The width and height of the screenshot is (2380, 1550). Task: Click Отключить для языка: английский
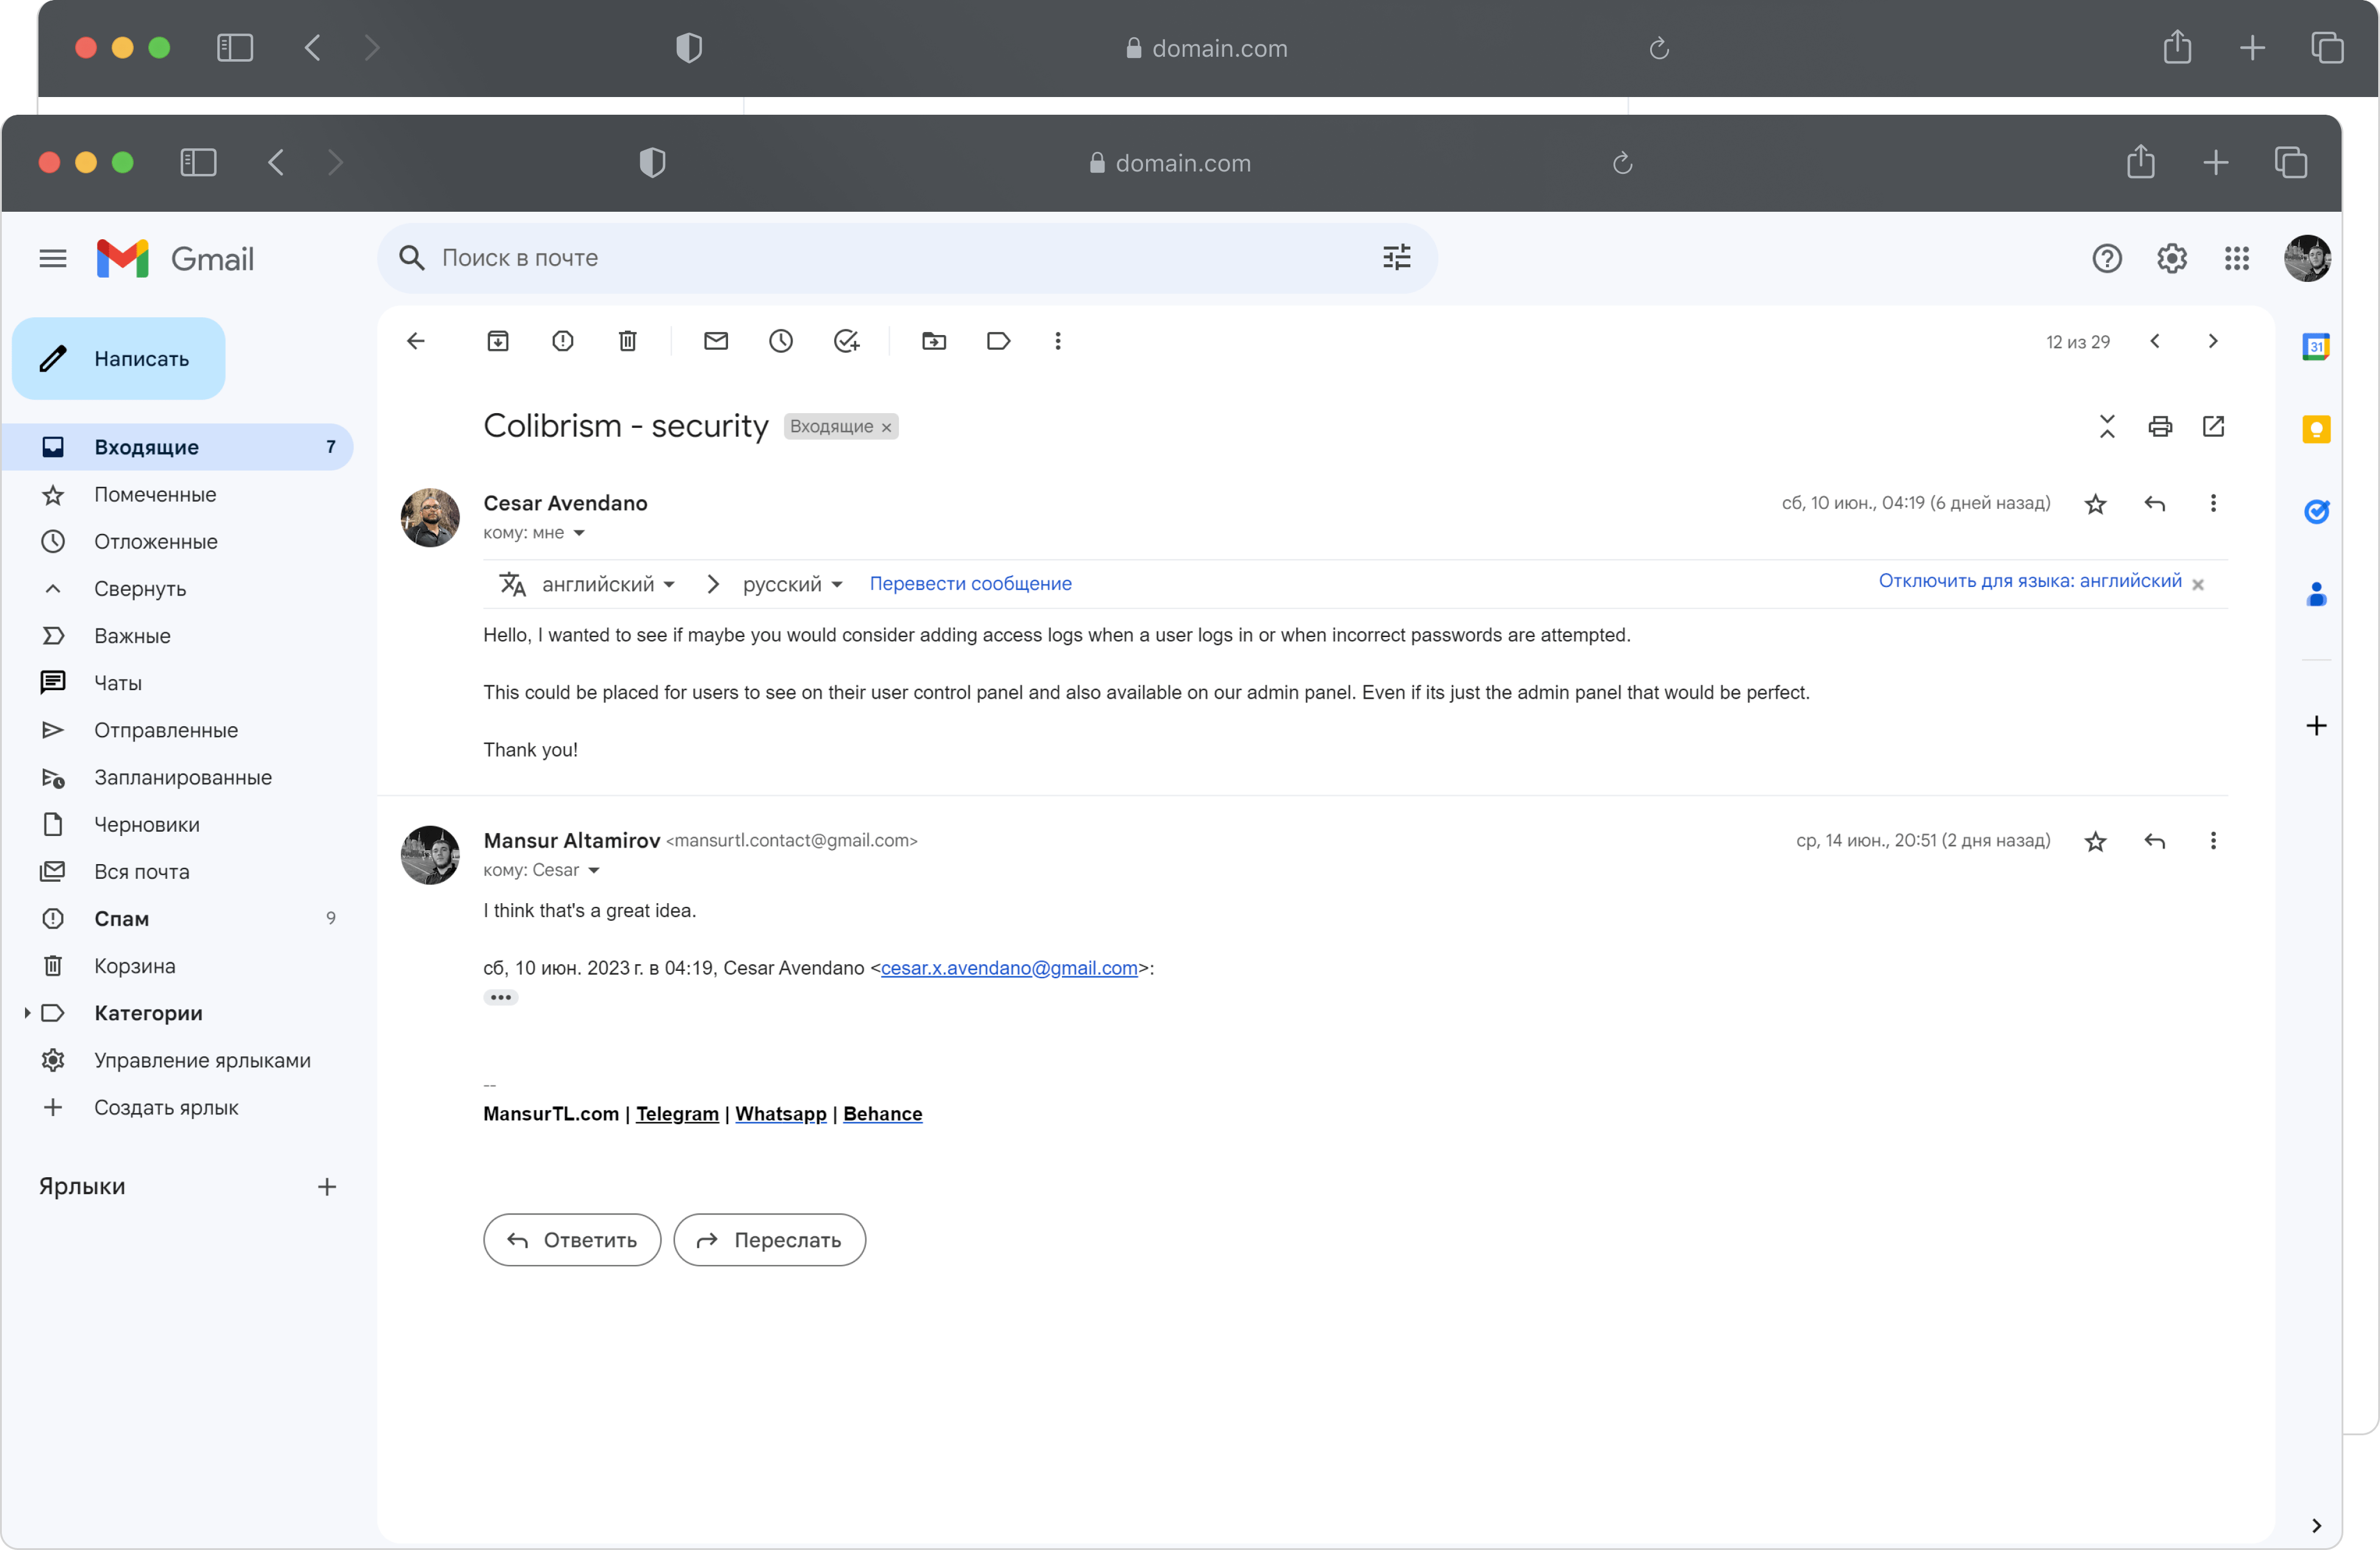(x=2030, y=581)
